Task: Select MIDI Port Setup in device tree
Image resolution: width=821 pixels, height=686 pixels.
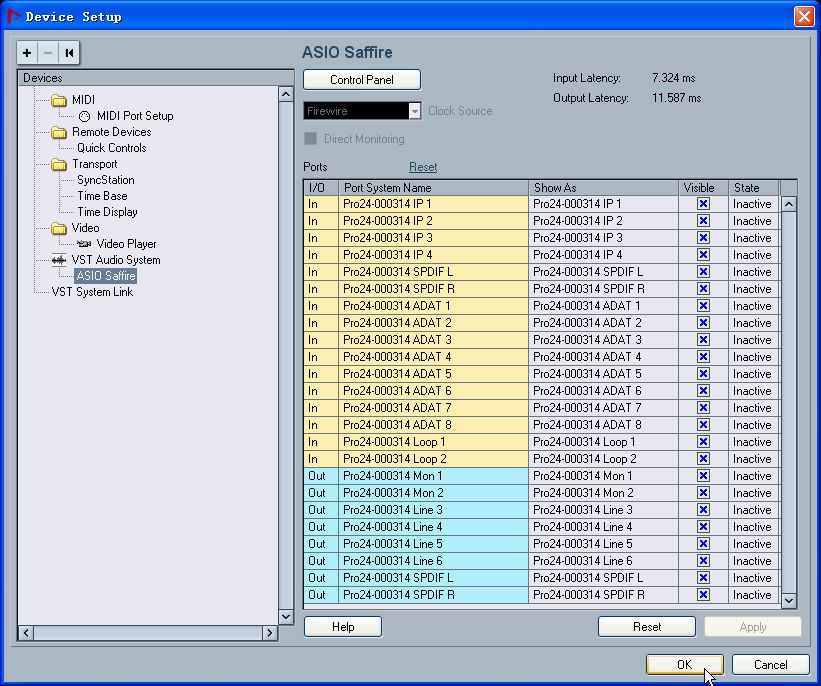Action: point(135,116)
